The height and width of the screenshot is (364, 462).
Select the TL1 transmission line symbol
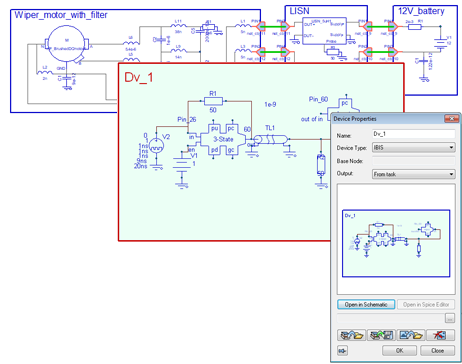click(x=270, y=139)
